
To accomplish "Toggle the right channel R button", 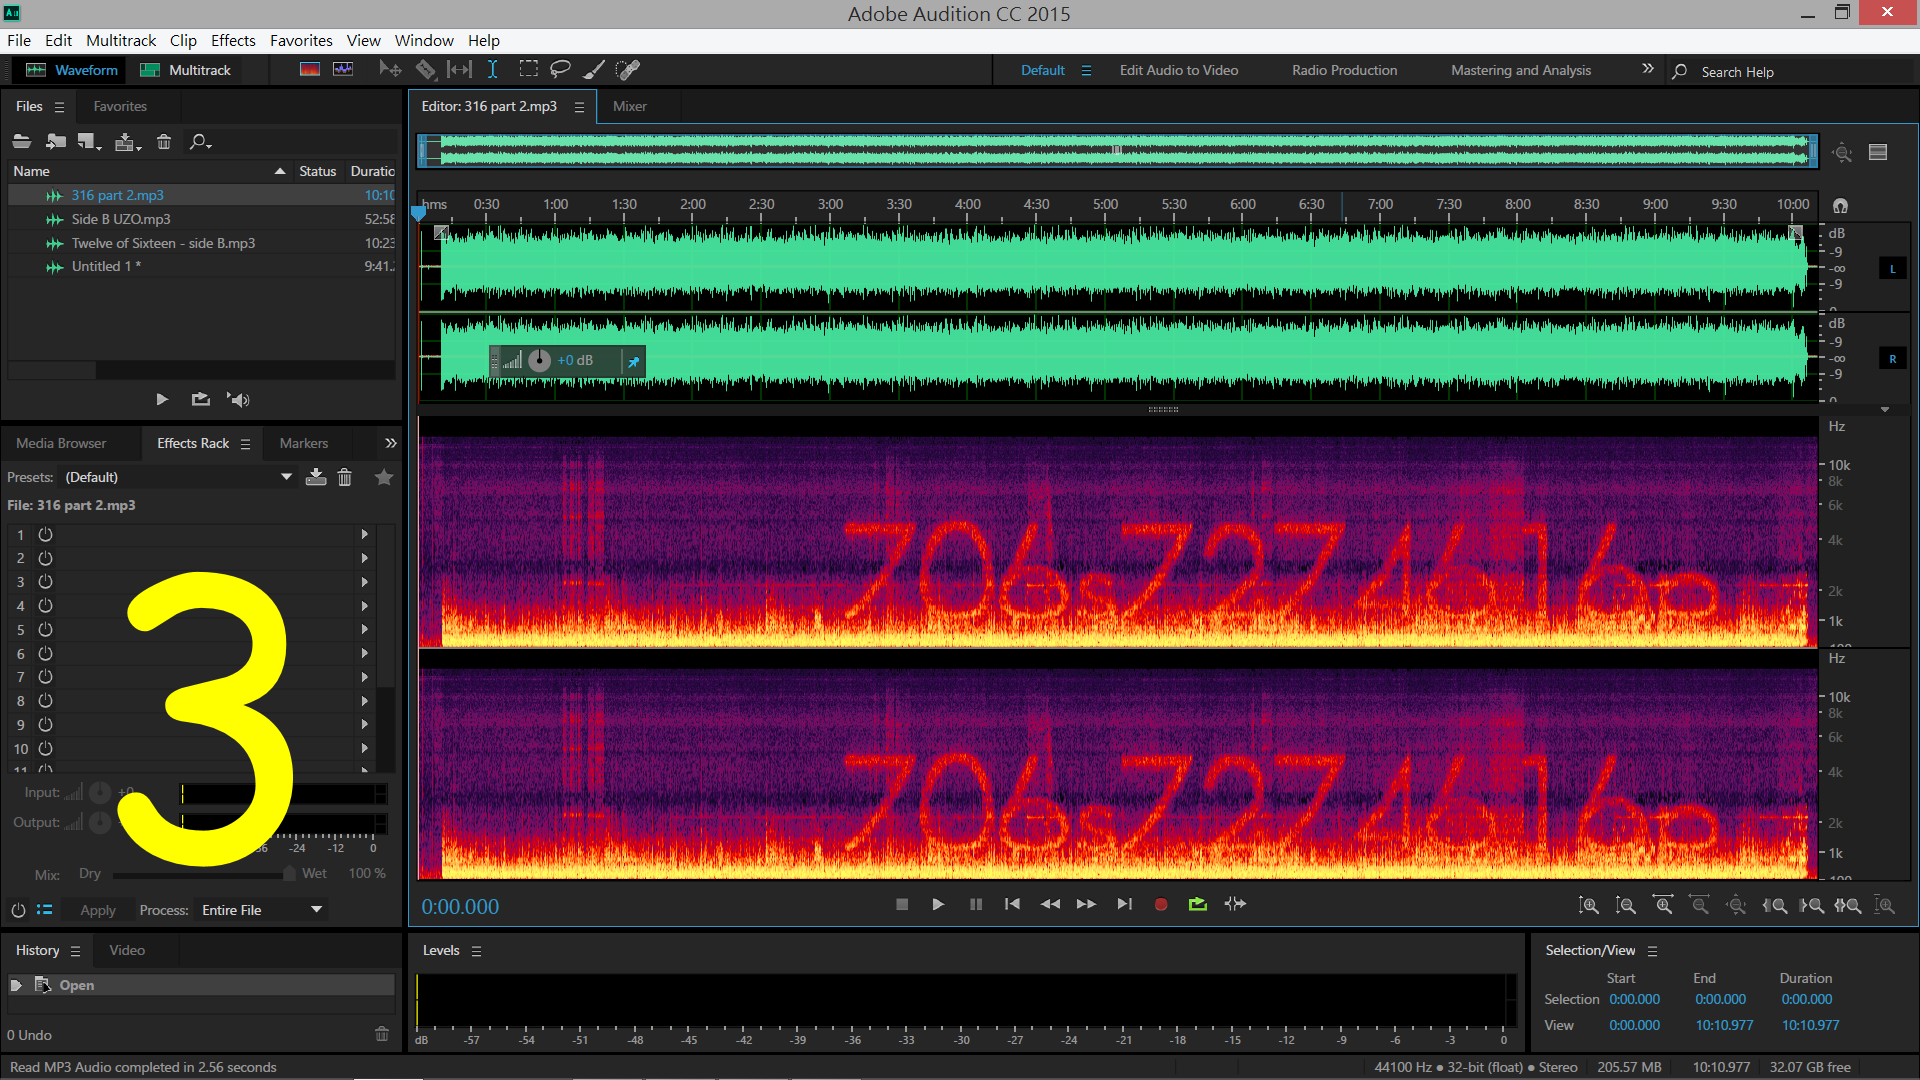I will point(1892,359).
